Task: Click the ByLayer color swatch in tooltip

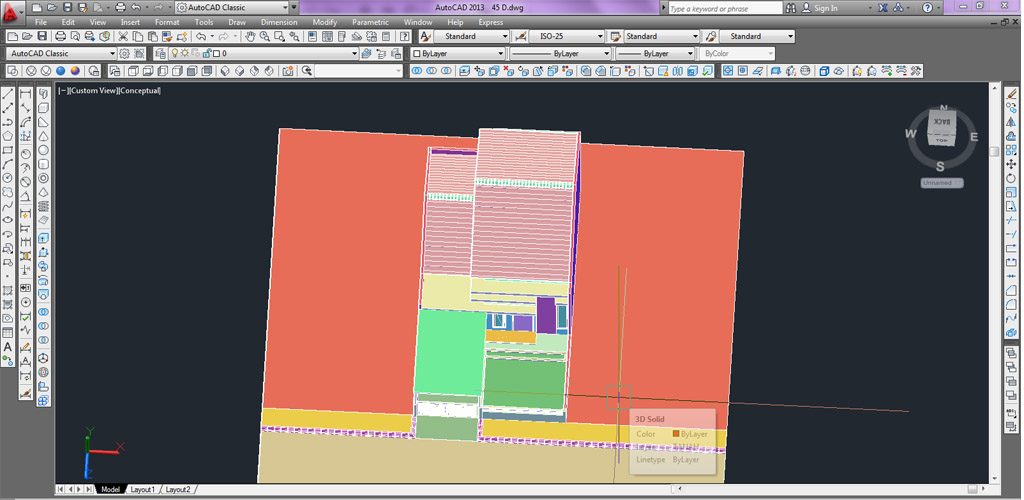Action: point(676,434)
